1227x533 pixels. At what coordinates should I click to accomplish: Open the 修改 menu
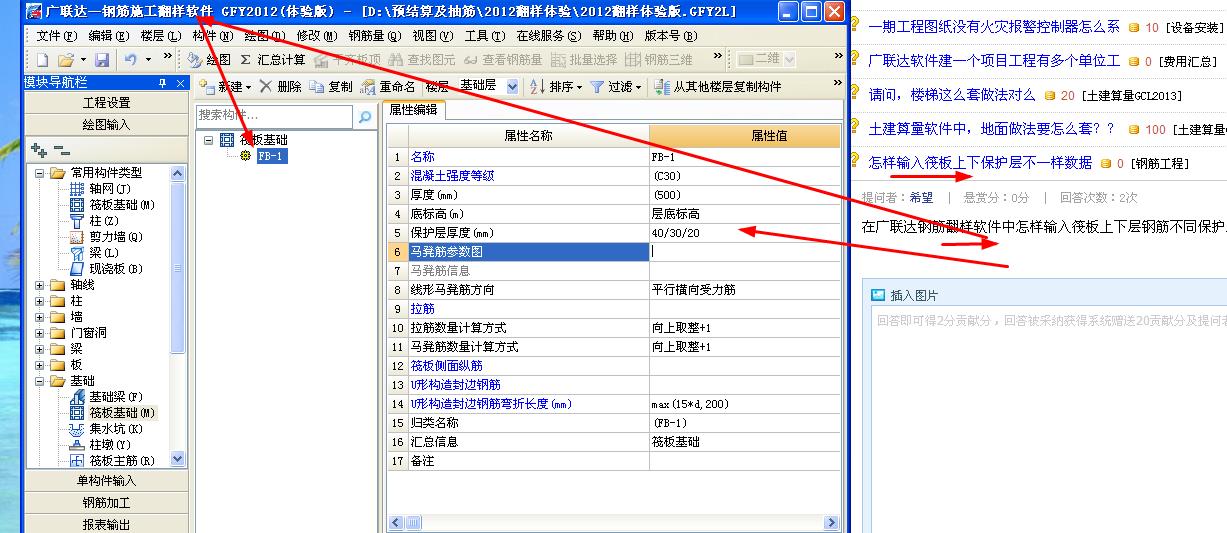point(315,35)
